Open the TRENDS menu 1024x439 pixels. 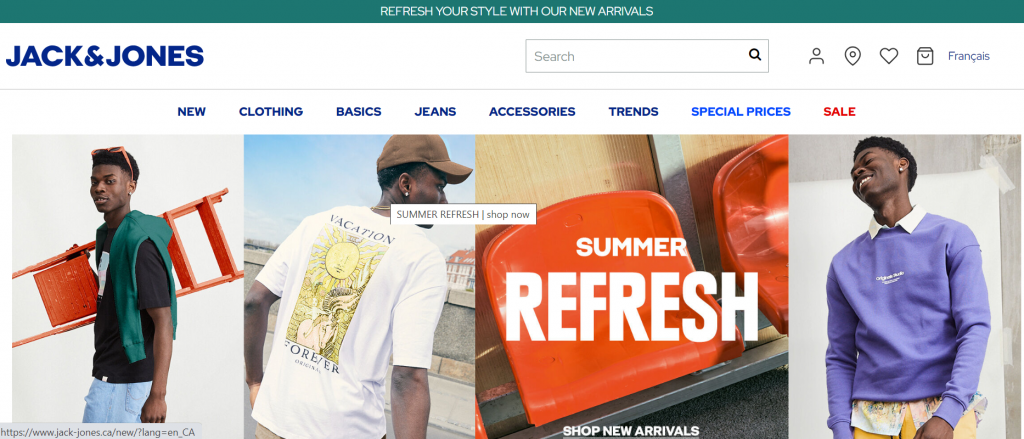[633, 112]
